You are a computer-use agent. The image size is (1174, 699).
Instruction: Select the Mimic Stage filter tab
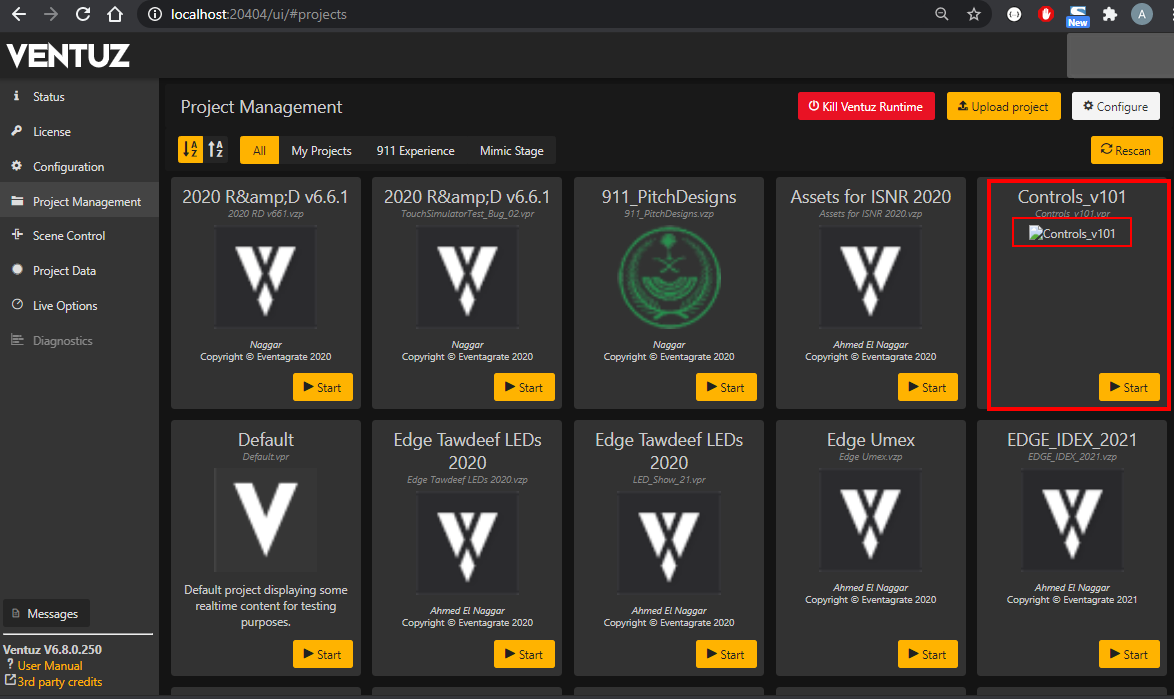coord(511,151)
